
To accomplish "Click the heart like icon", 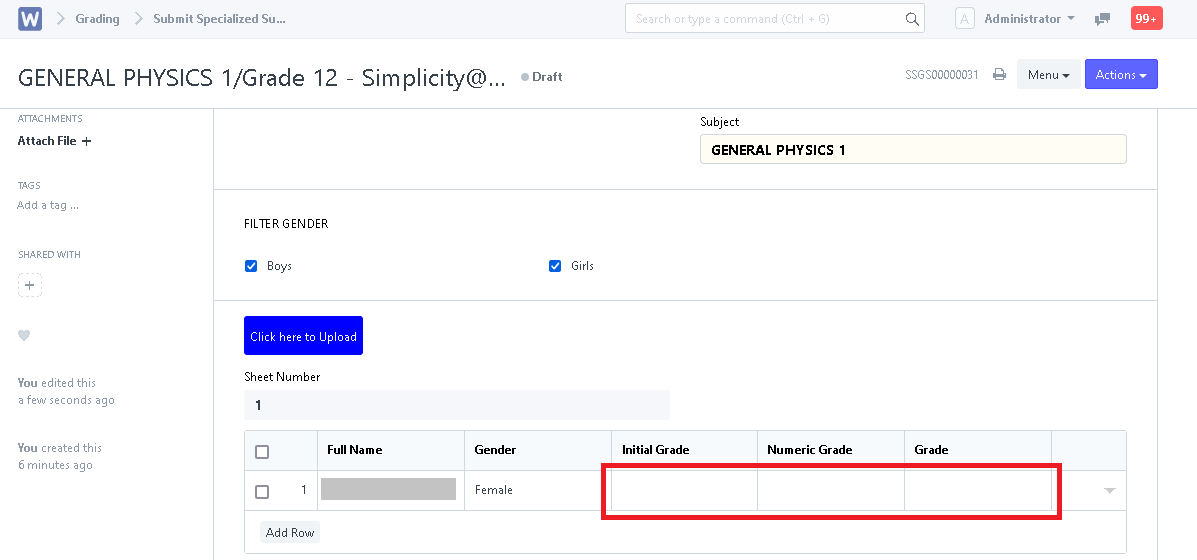I will click(24, 335).
